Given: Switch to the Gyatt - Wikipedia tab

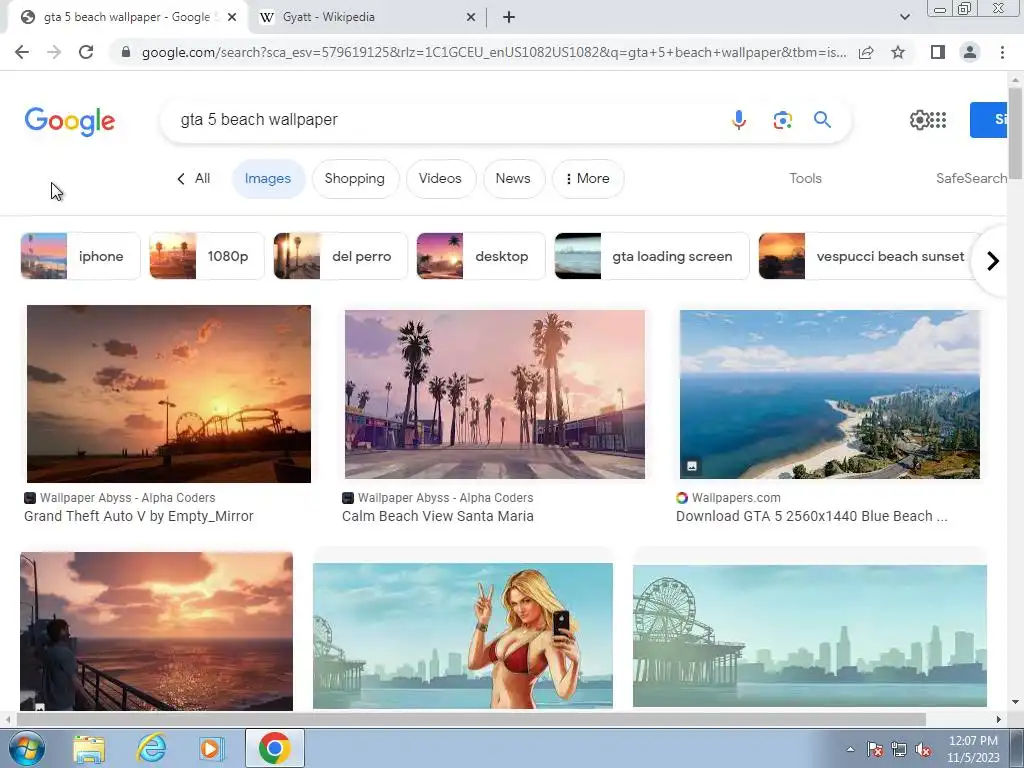Looking at the screenshot, I should 368,18.
